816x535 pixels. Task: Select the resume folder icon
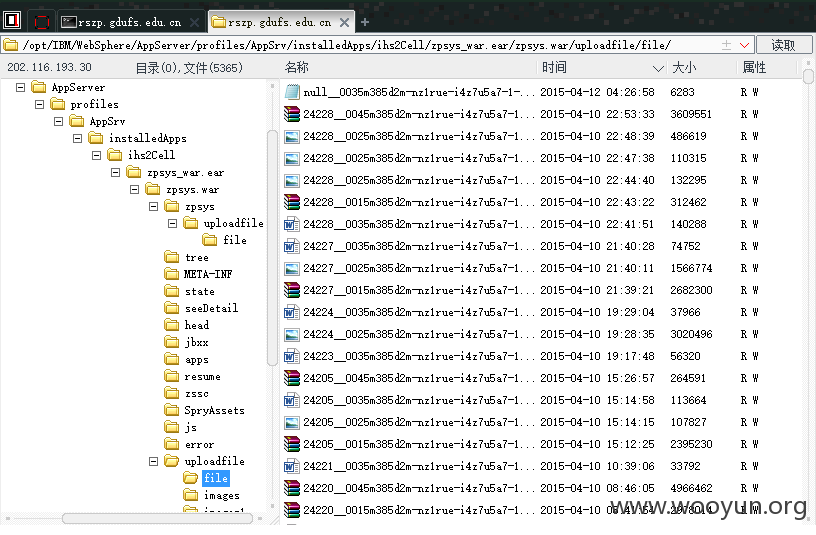pyautogui.click(x=171, y=376)
